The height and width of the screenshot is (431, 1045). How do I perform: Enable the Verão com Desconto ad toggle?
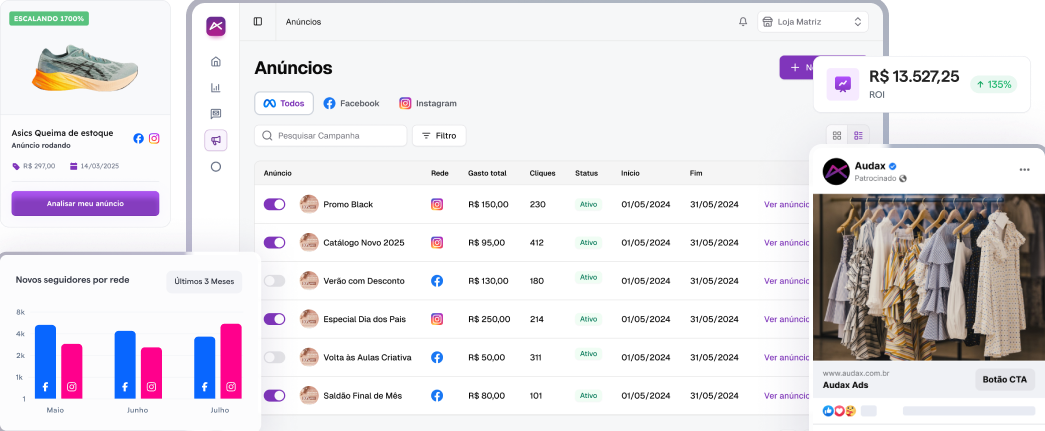click(x=274, y=281)
